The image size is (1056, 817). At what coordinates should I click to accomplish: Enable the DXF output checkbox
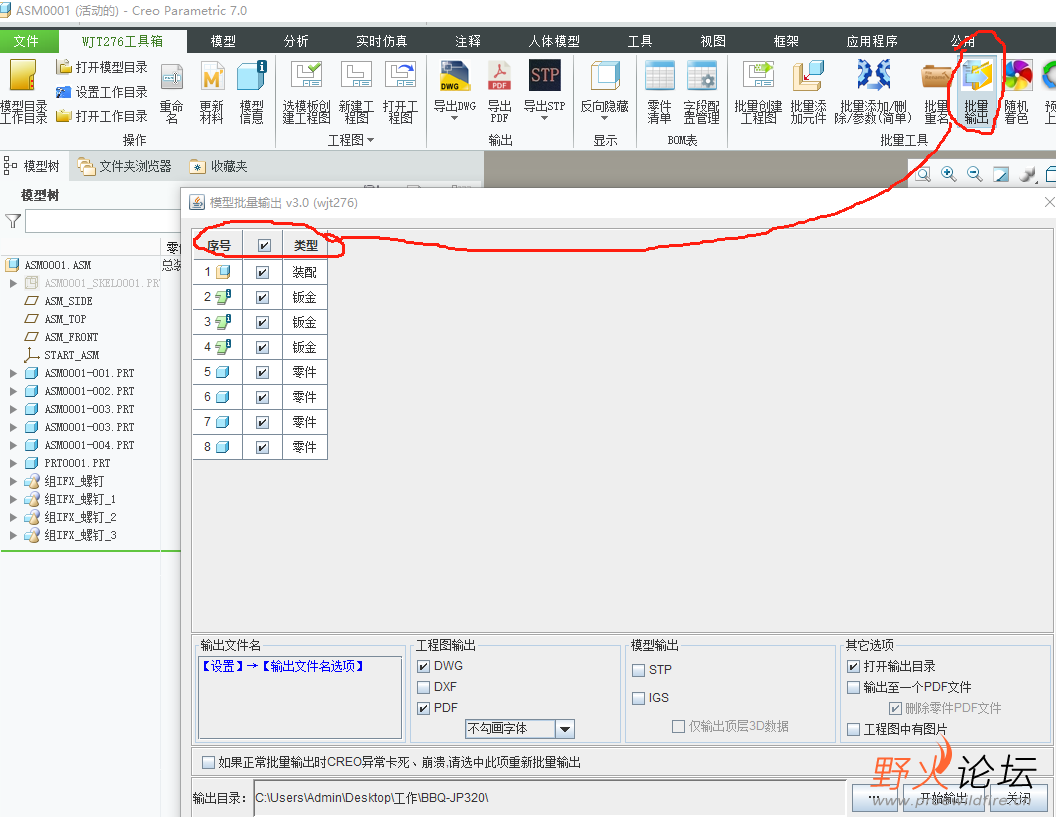click(x=424, y=687)
